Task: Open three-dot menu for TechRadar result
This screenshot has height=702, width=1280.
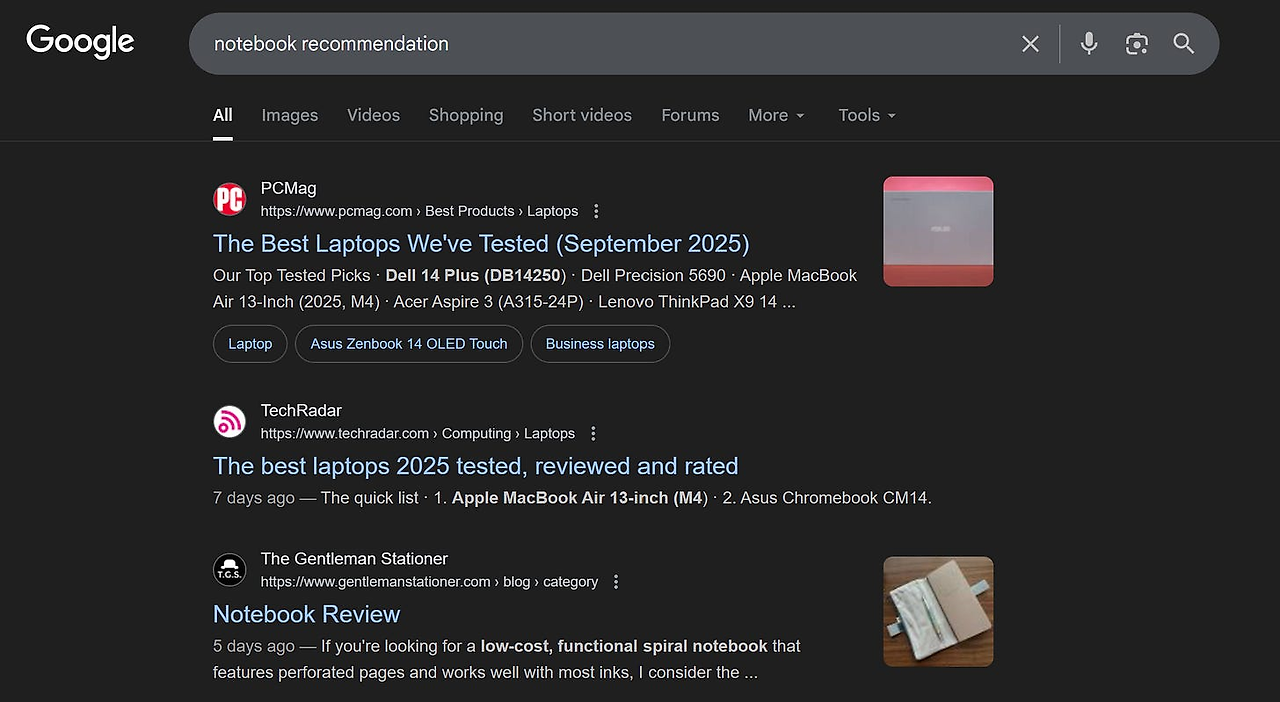Action: pyautogui.click(x=593, y=433)
